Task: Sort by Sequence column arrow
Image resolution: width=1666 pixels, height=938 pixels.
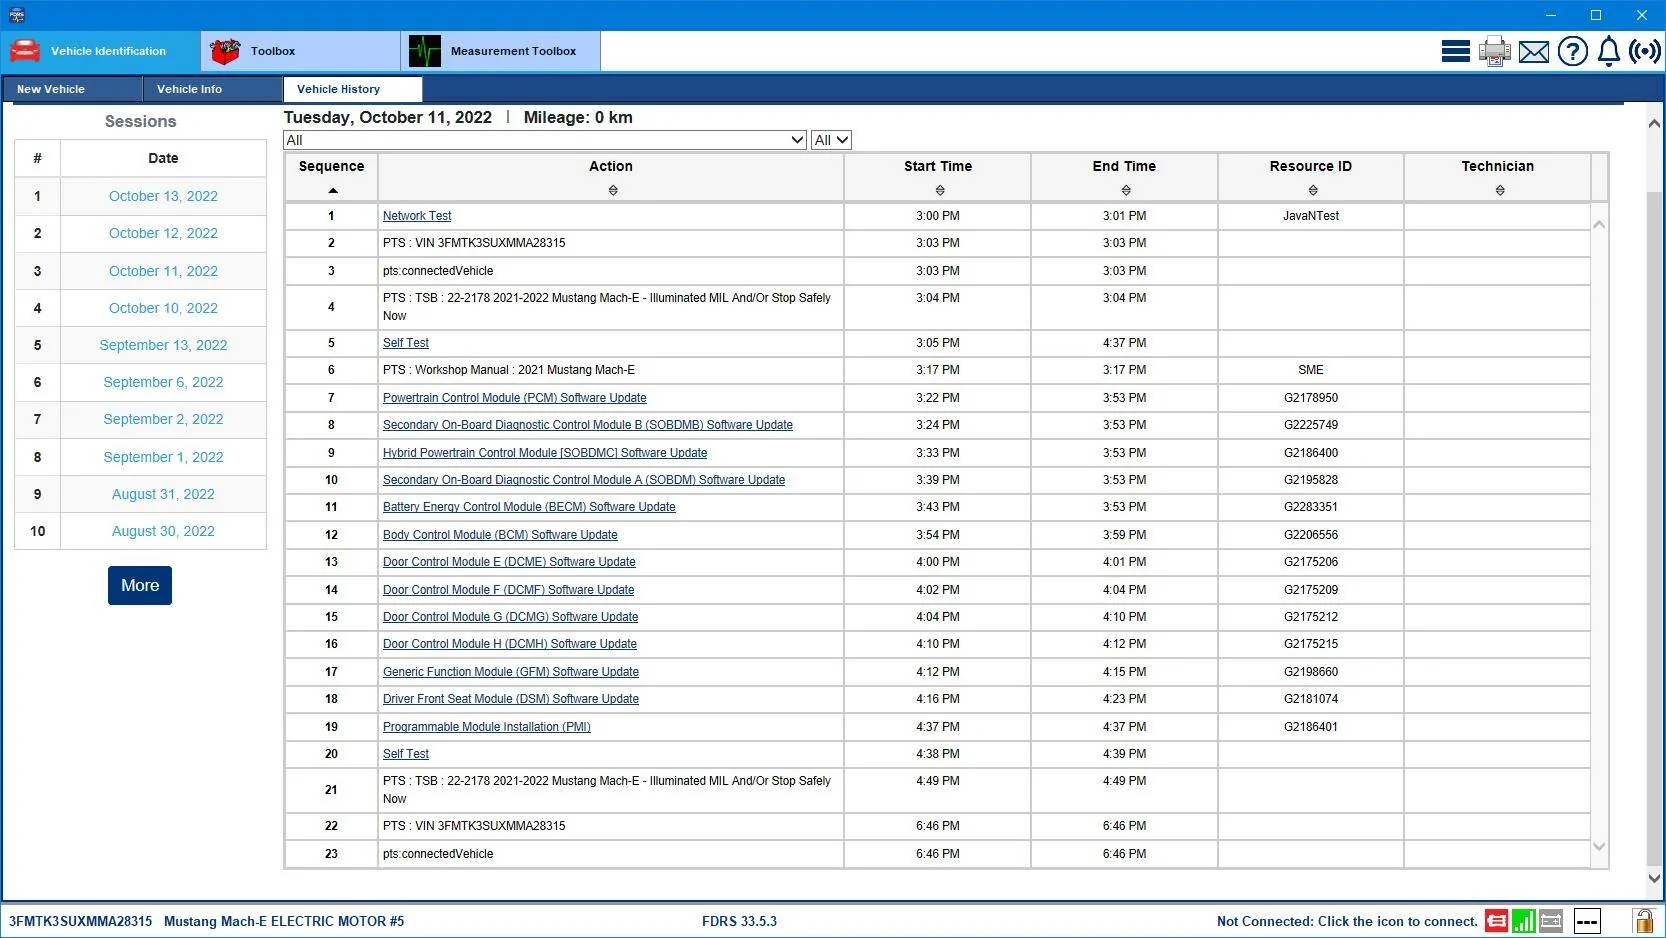Action: (x=333, y=190)
